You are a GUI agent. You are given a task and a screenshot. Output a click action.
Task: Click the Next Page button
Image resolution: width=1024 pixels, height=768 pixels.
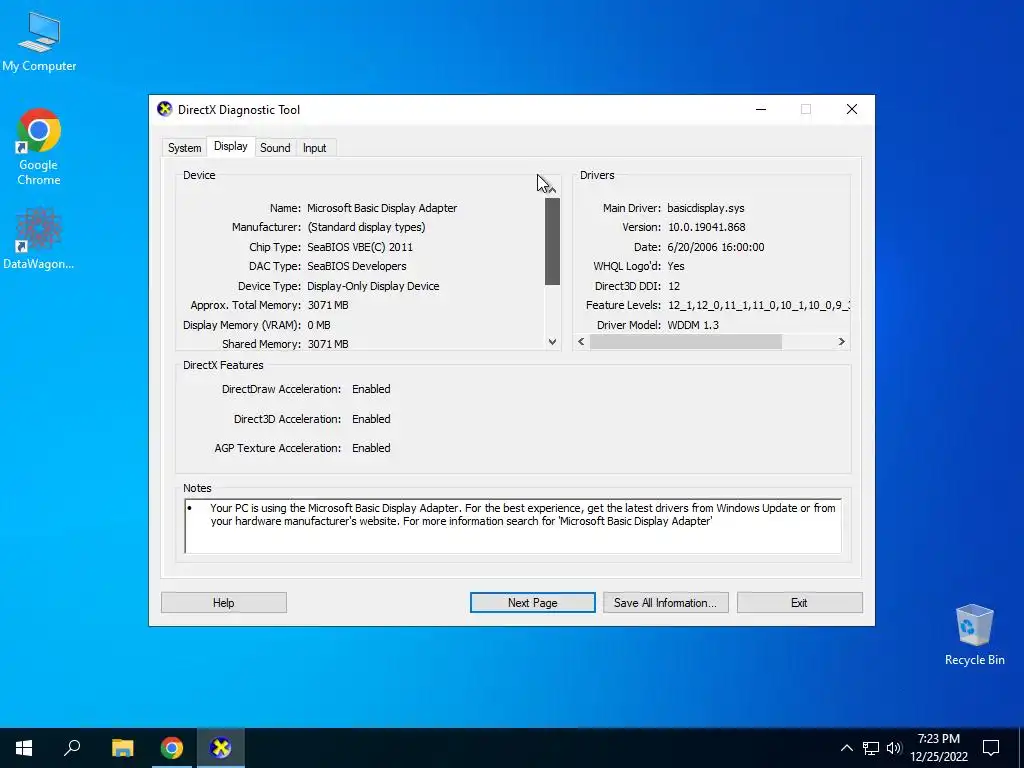tap(532, 603)
